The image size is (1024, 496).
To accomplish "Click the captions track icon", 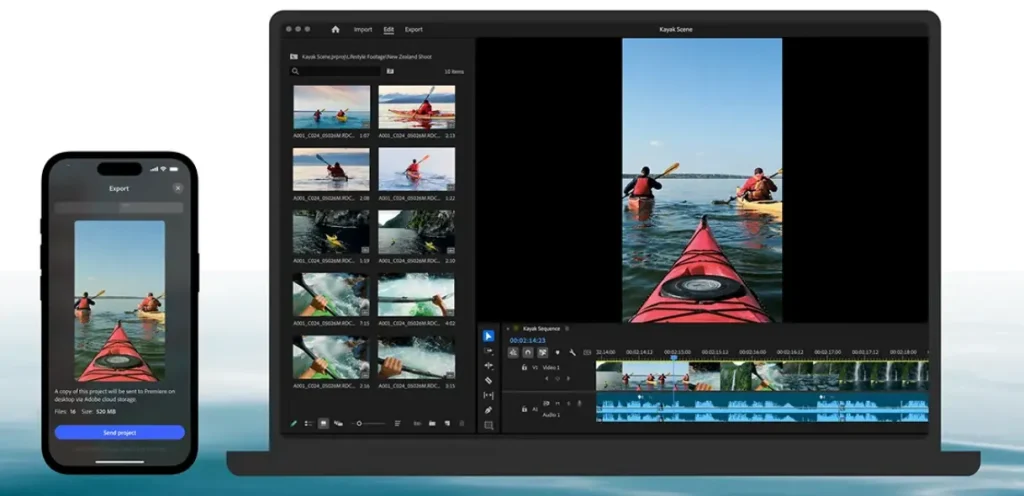I will tap(587, 352).
